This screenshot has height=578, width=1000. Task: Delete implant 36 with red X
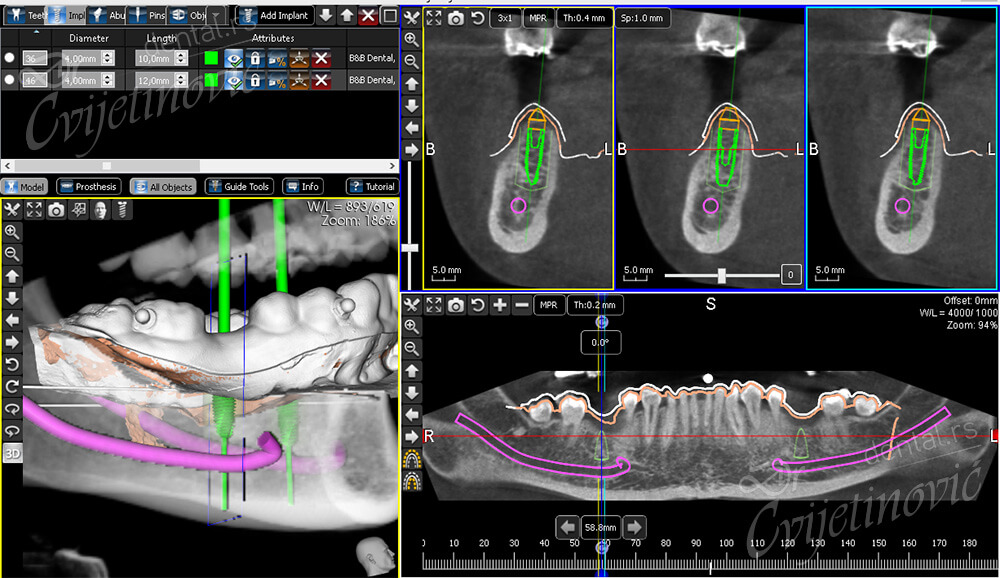coord(321,58)
